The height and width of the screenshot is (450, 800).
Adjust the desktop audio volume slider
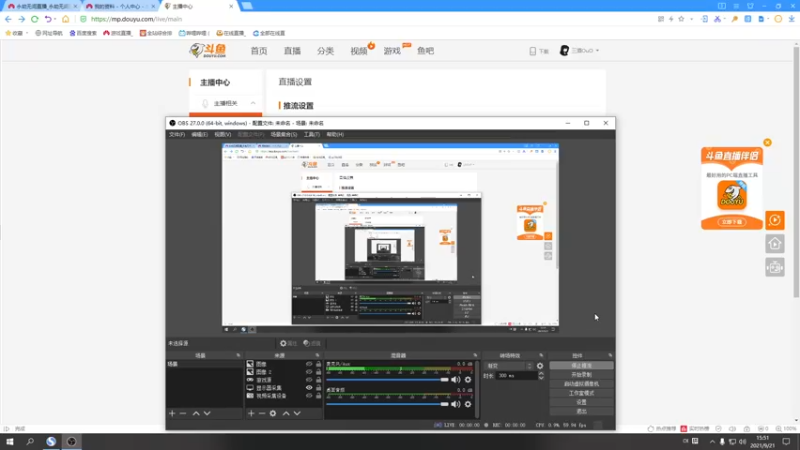pyautogui.click(x=387, y=404)
